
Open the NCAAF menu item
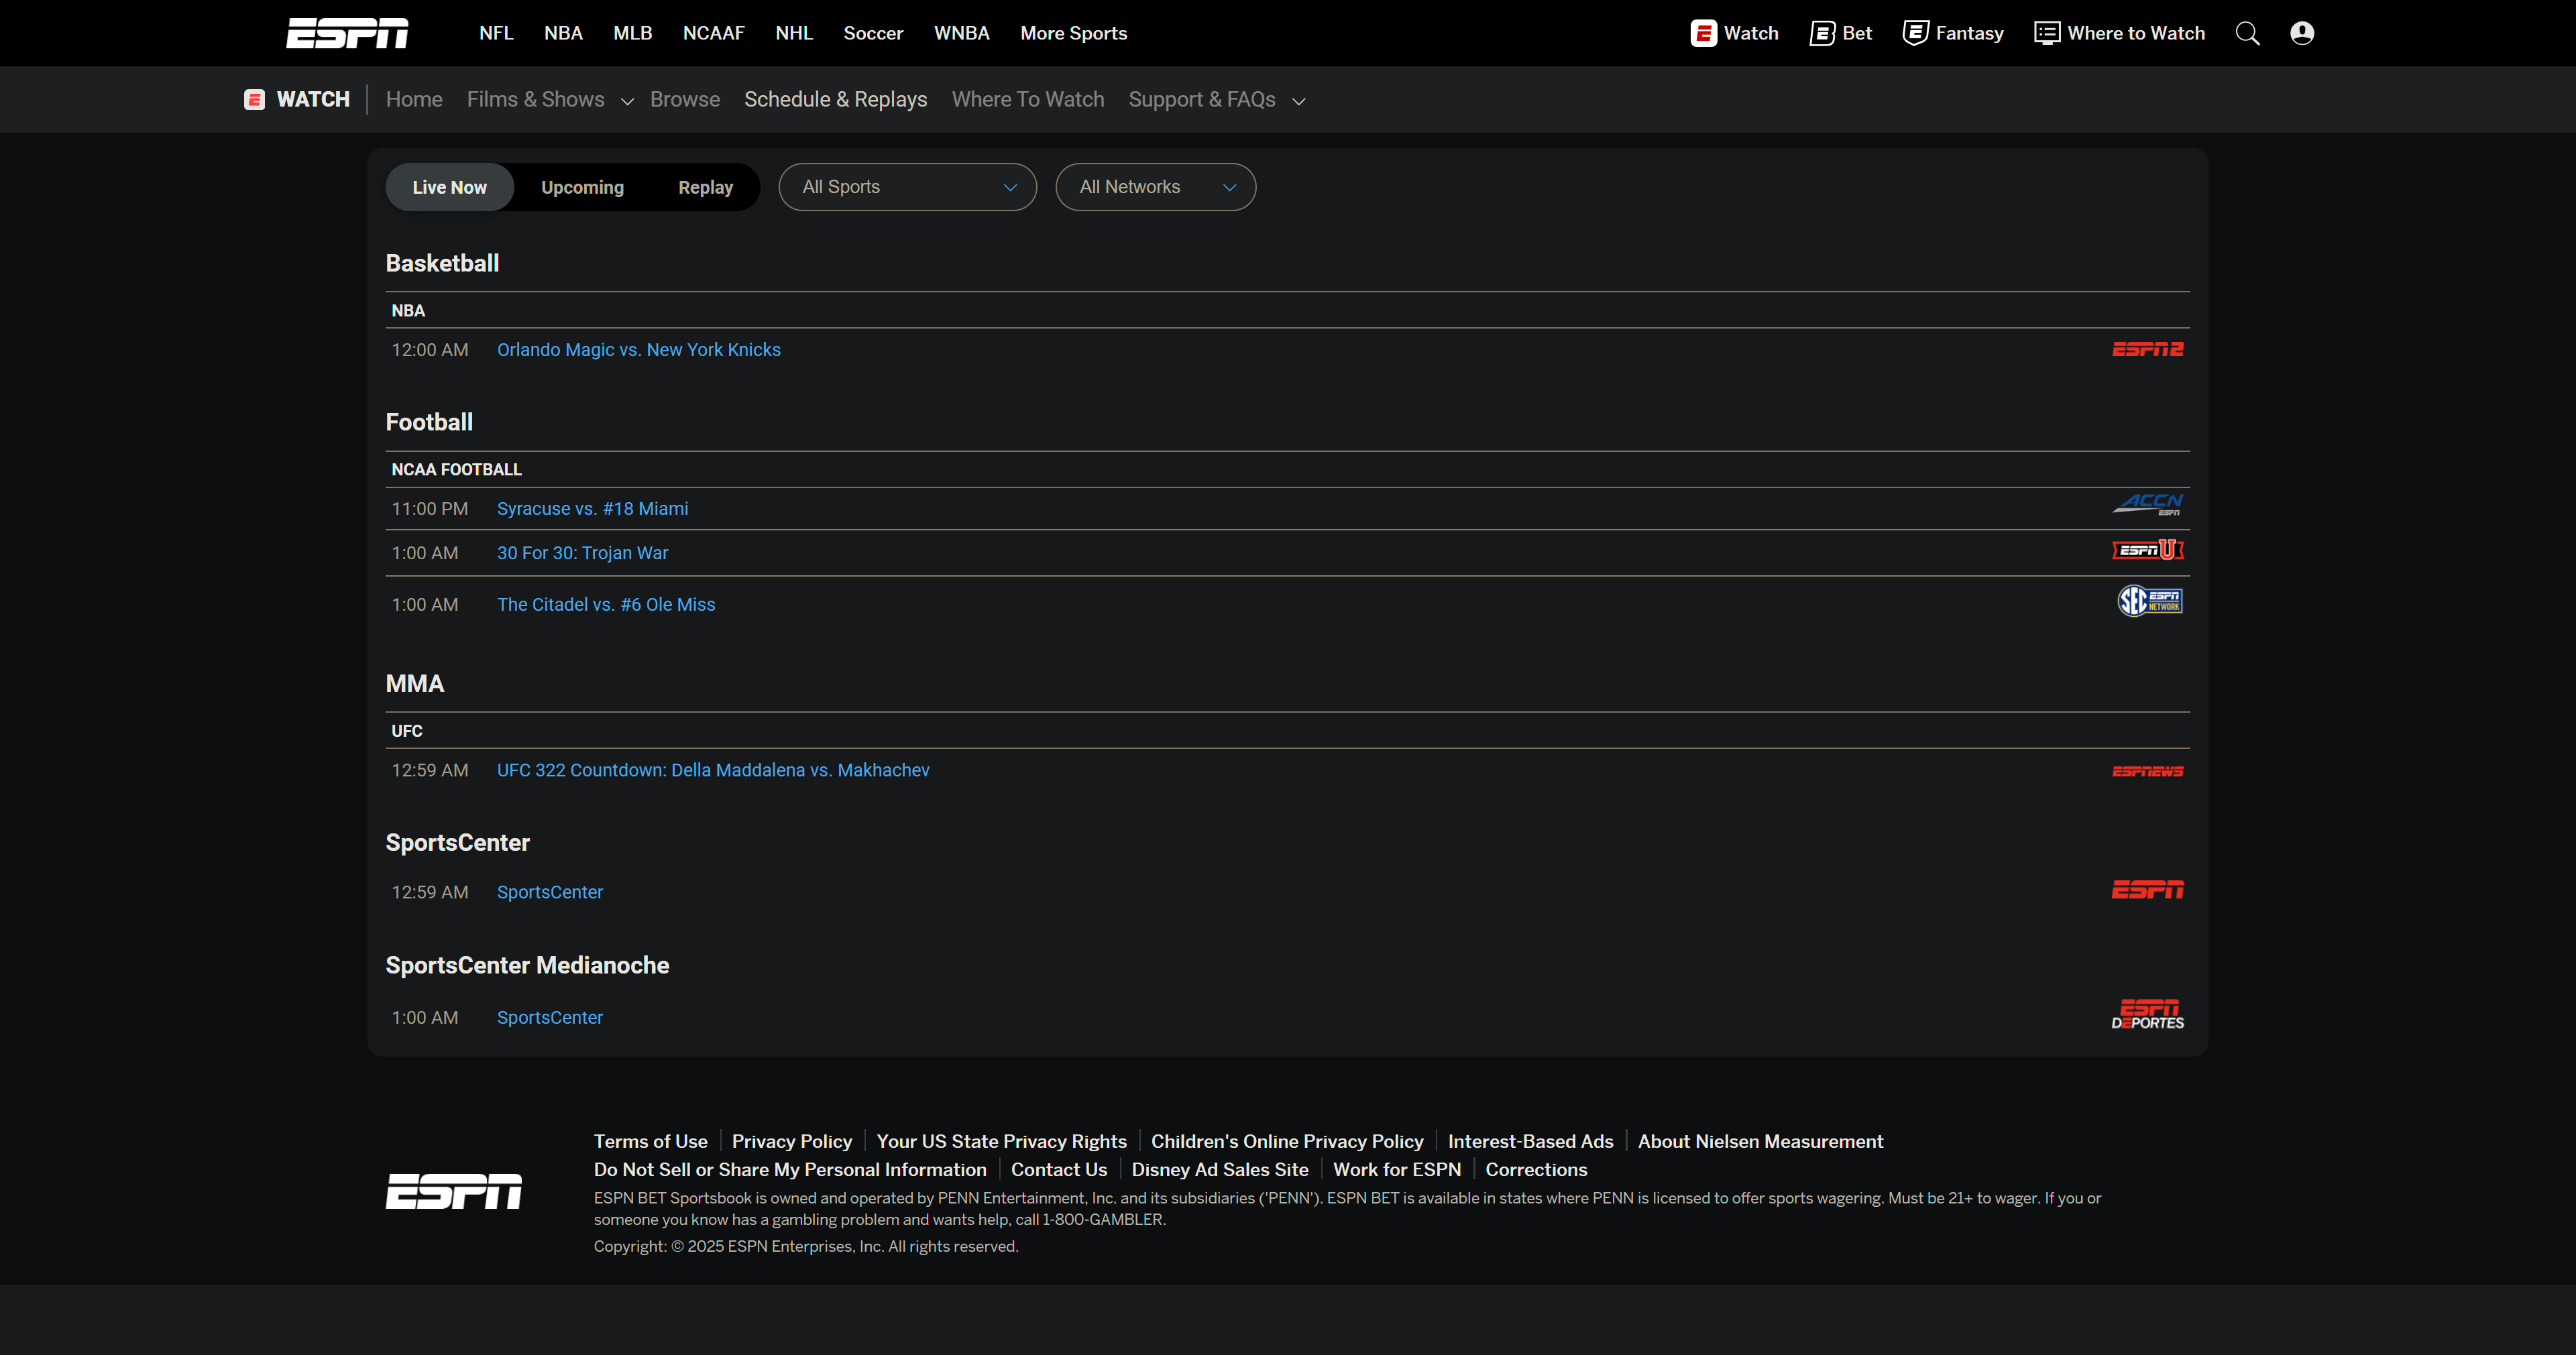(x=713, y=33)
